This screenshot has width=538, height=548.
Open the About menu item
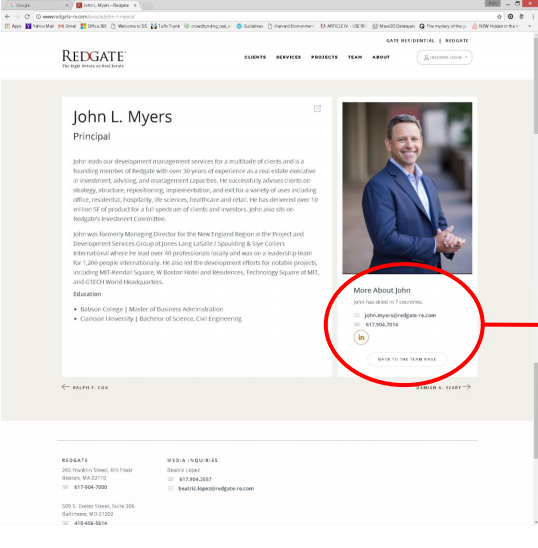pos(381,57)
